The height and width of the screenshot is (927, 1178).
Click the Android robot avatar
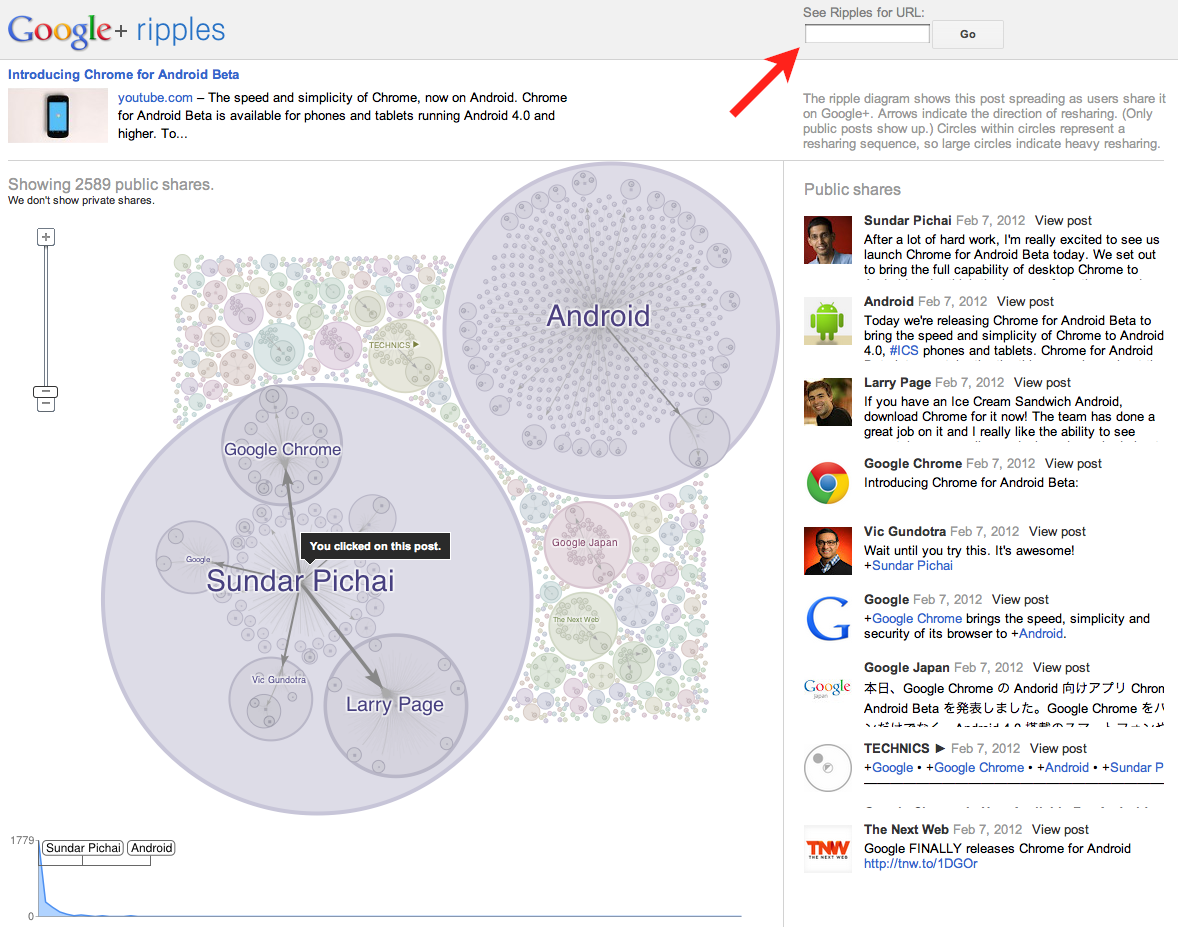point(827,321)
